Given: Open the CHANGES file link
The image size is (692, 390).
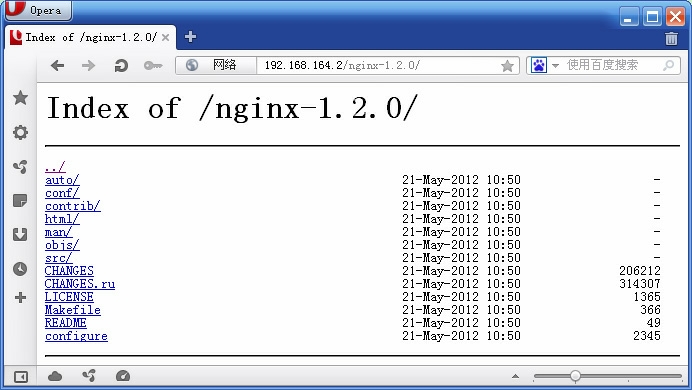Looking at the screenshot, I should pyautogui.click(x=69, y=271).
